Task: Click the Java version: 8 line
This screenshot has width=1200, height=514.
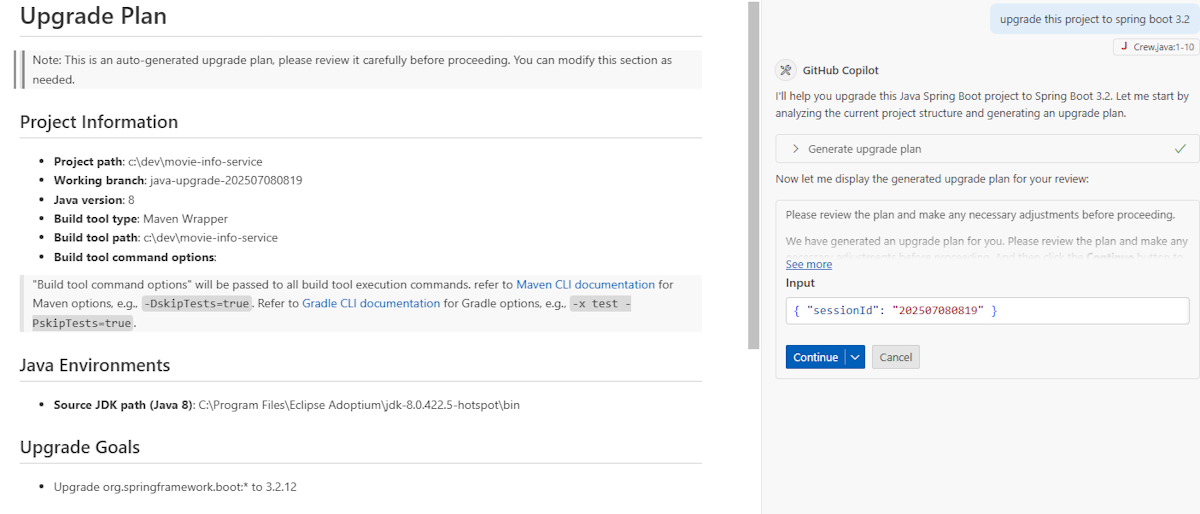Action: point(94,200)
